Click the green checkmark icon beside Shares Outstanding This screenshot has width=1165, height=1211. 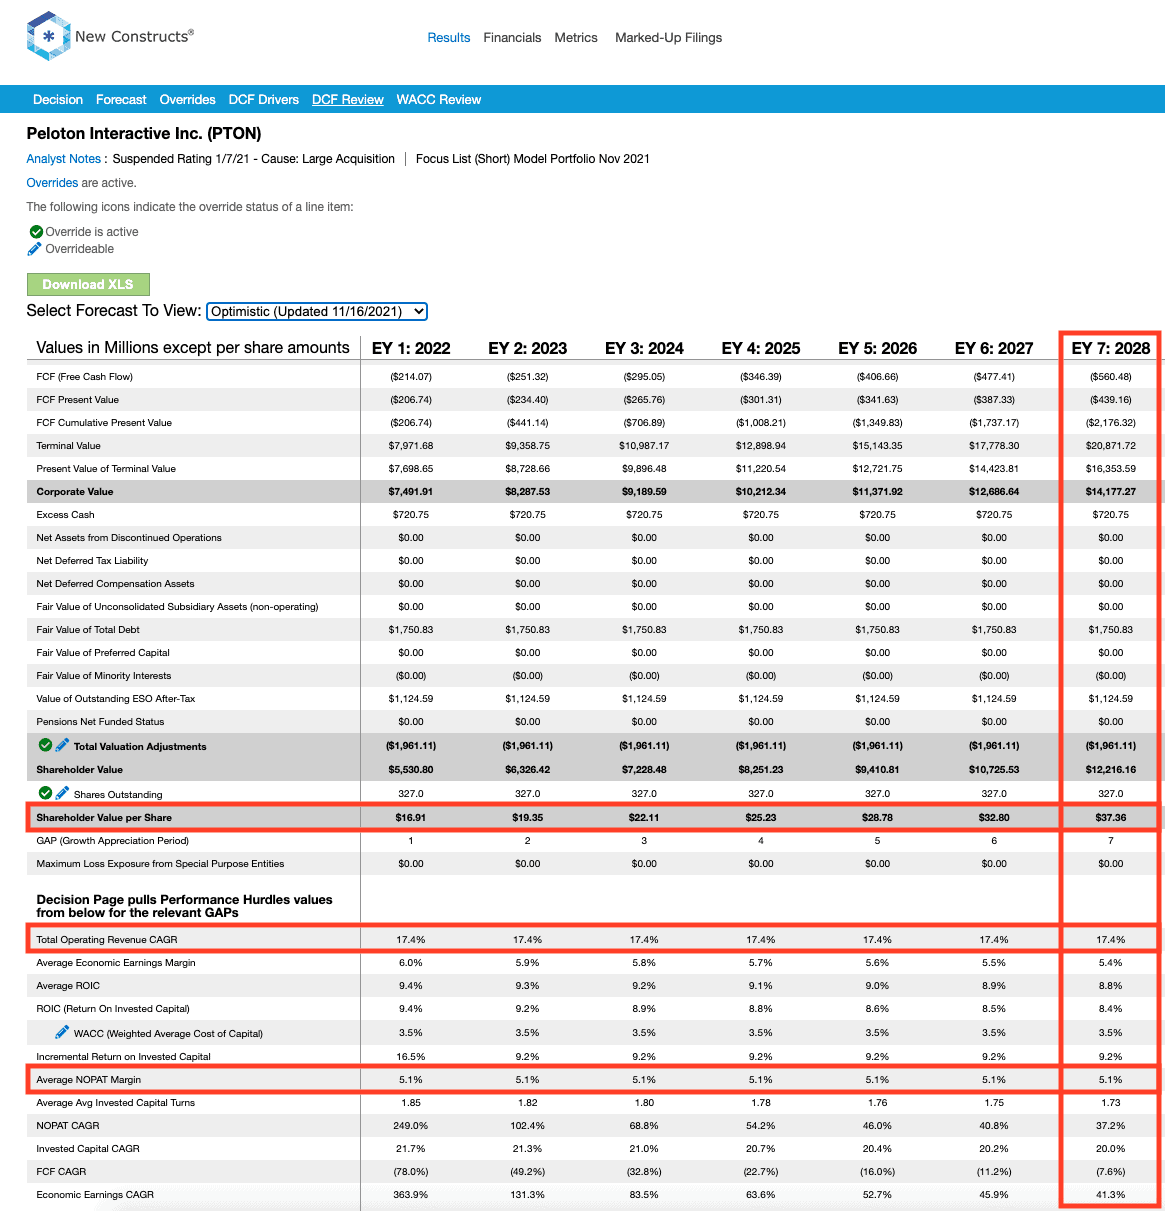[45, 793]
